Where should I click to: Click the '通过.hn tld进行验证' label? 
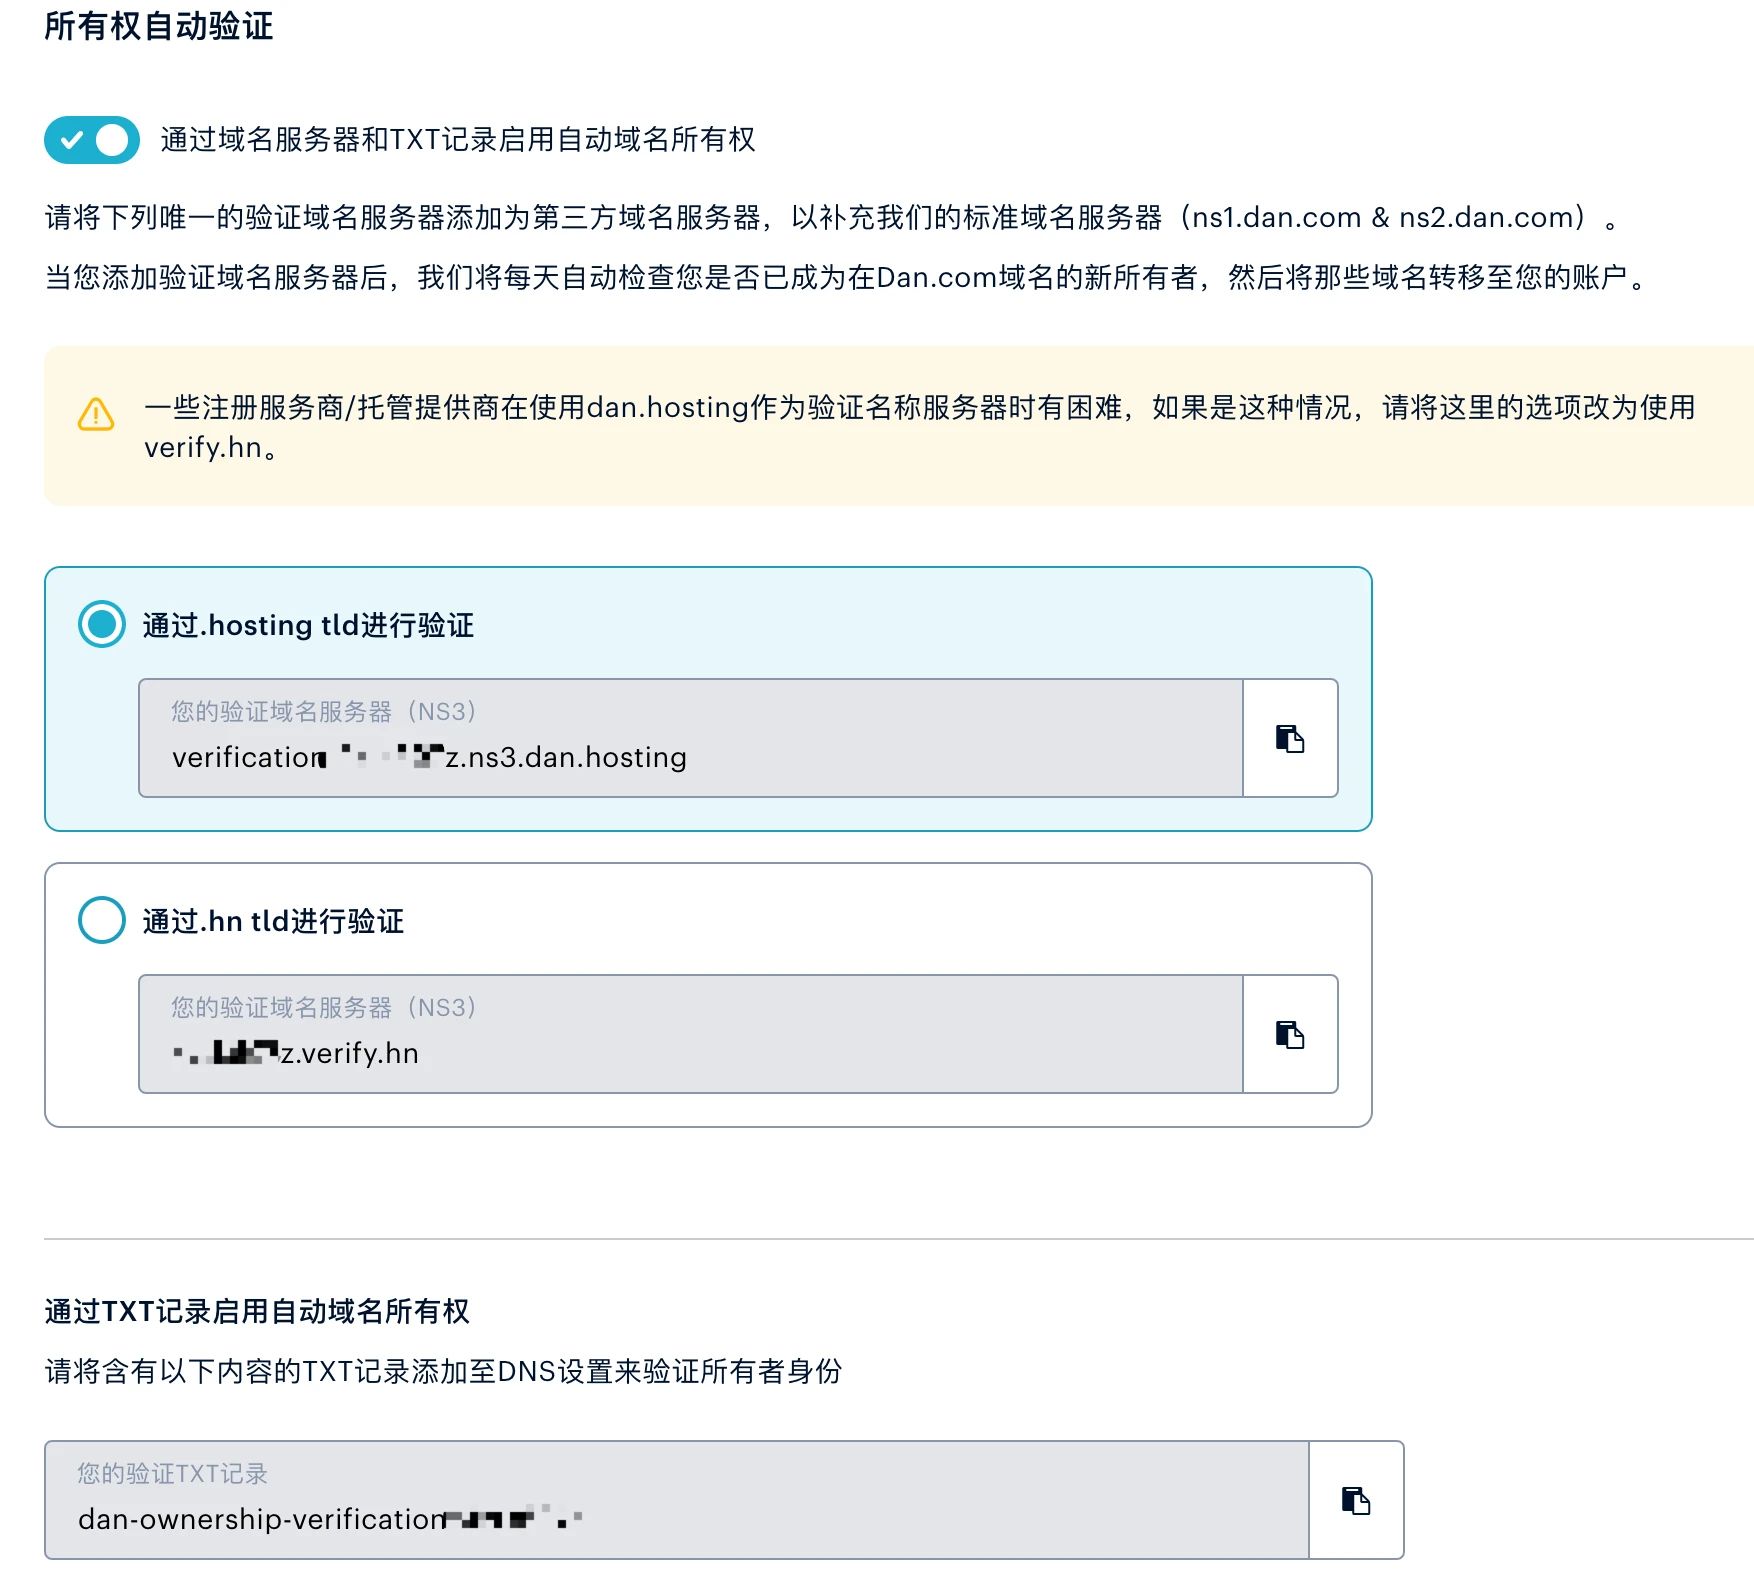(273, 922)
